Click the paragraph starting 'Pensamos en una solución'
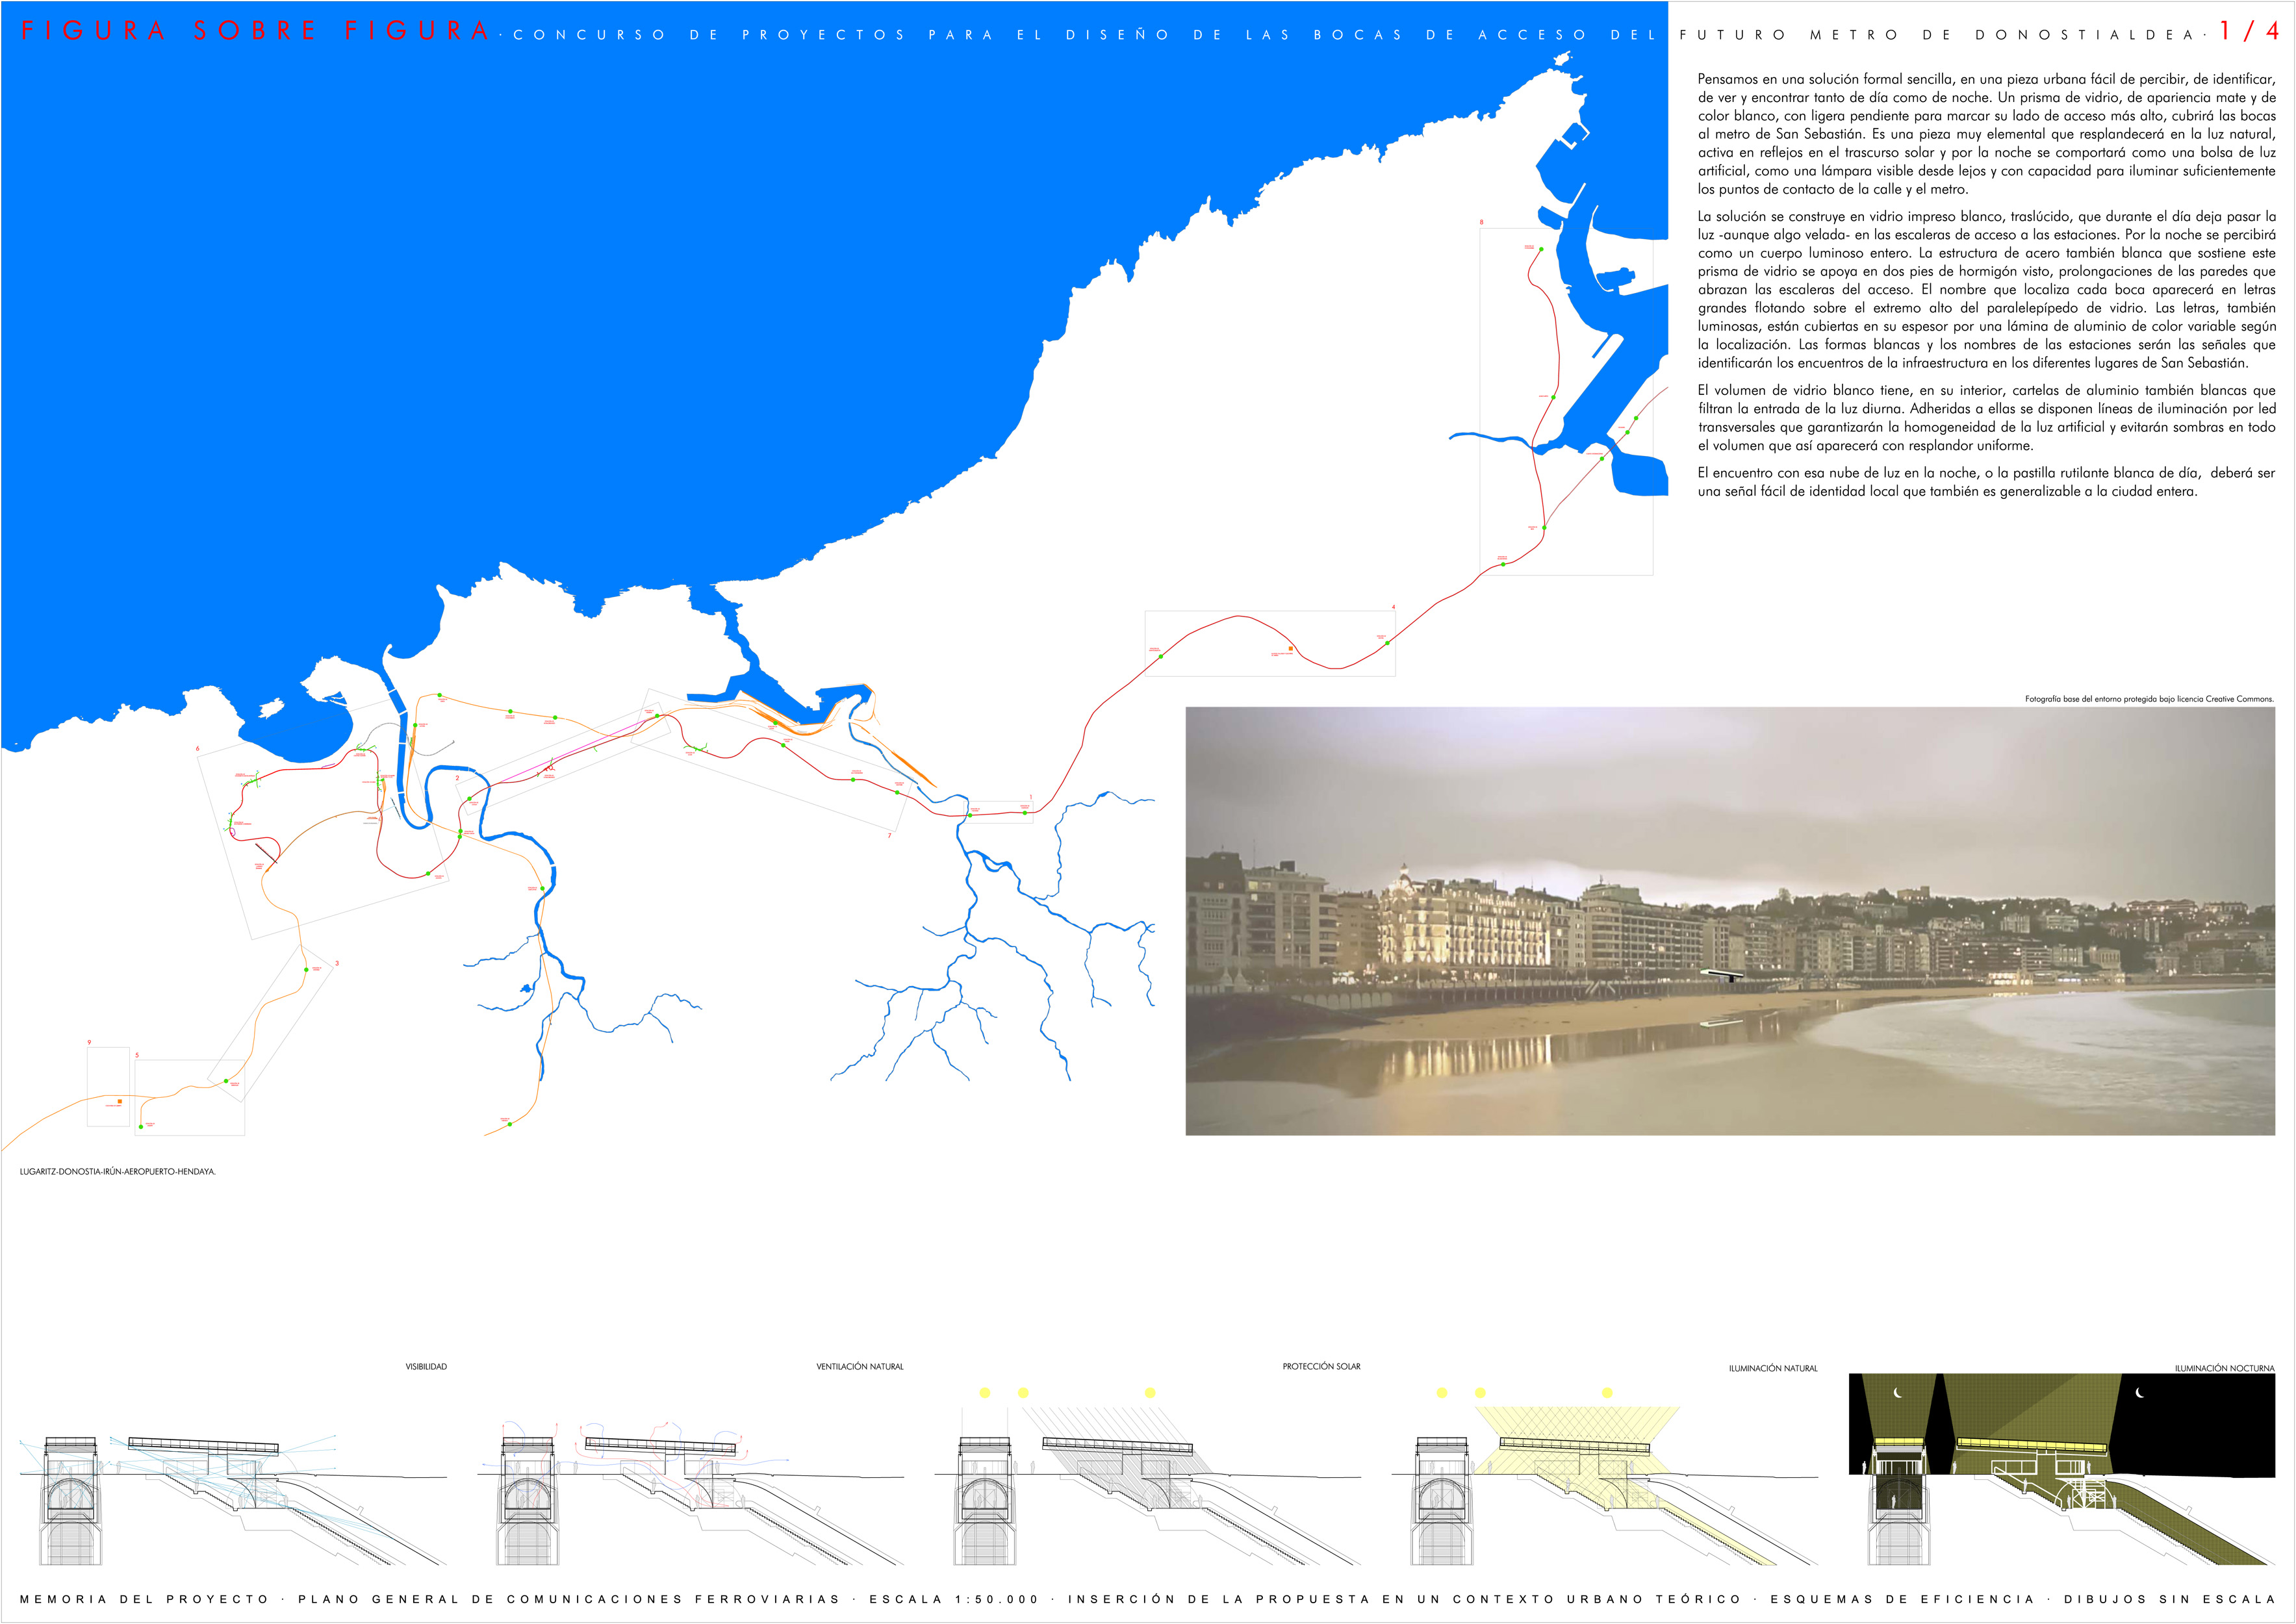This screenshot has width=2296, height=1624. 1986,134
